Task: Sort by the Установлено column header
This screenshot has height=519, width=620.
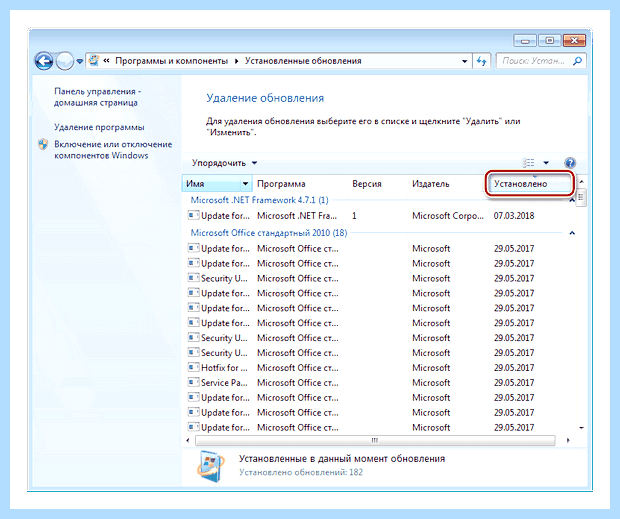Action: tap(529, 184)
